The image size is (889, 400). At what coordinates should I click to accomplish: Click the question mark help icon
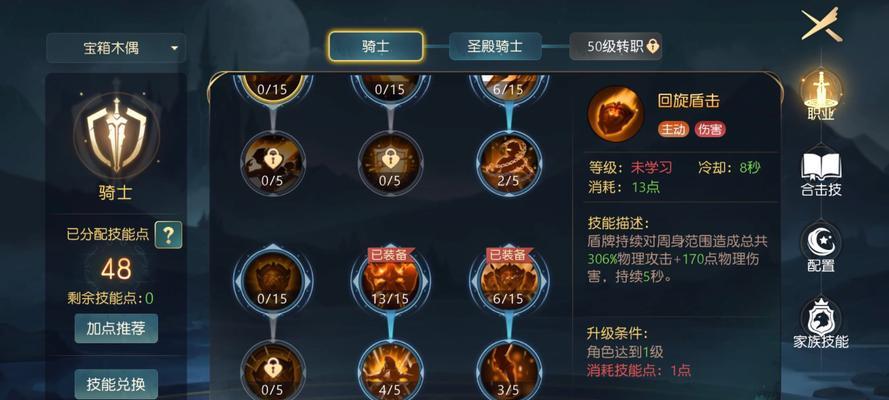click(168, 234)
